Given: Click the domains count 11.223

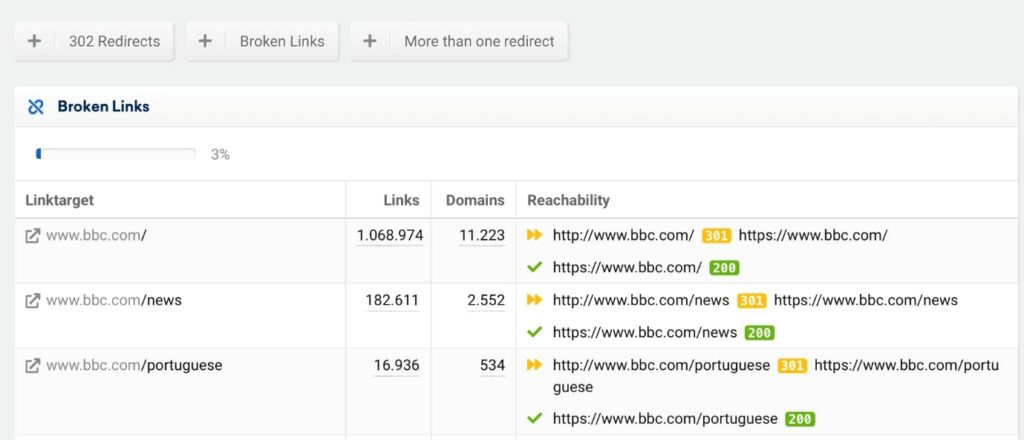Looking at the screenshot, I should click(x=482, y=235).
